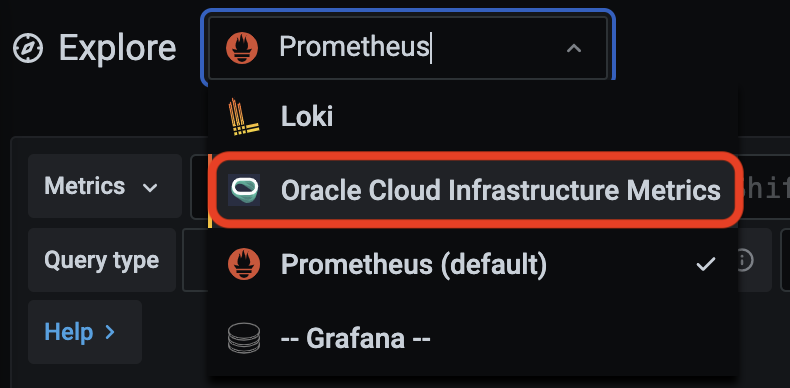Viewport: 790px width, 388px height.
Task: Click the Prometheus flame icon in selector
Action: tap(242, 48)
